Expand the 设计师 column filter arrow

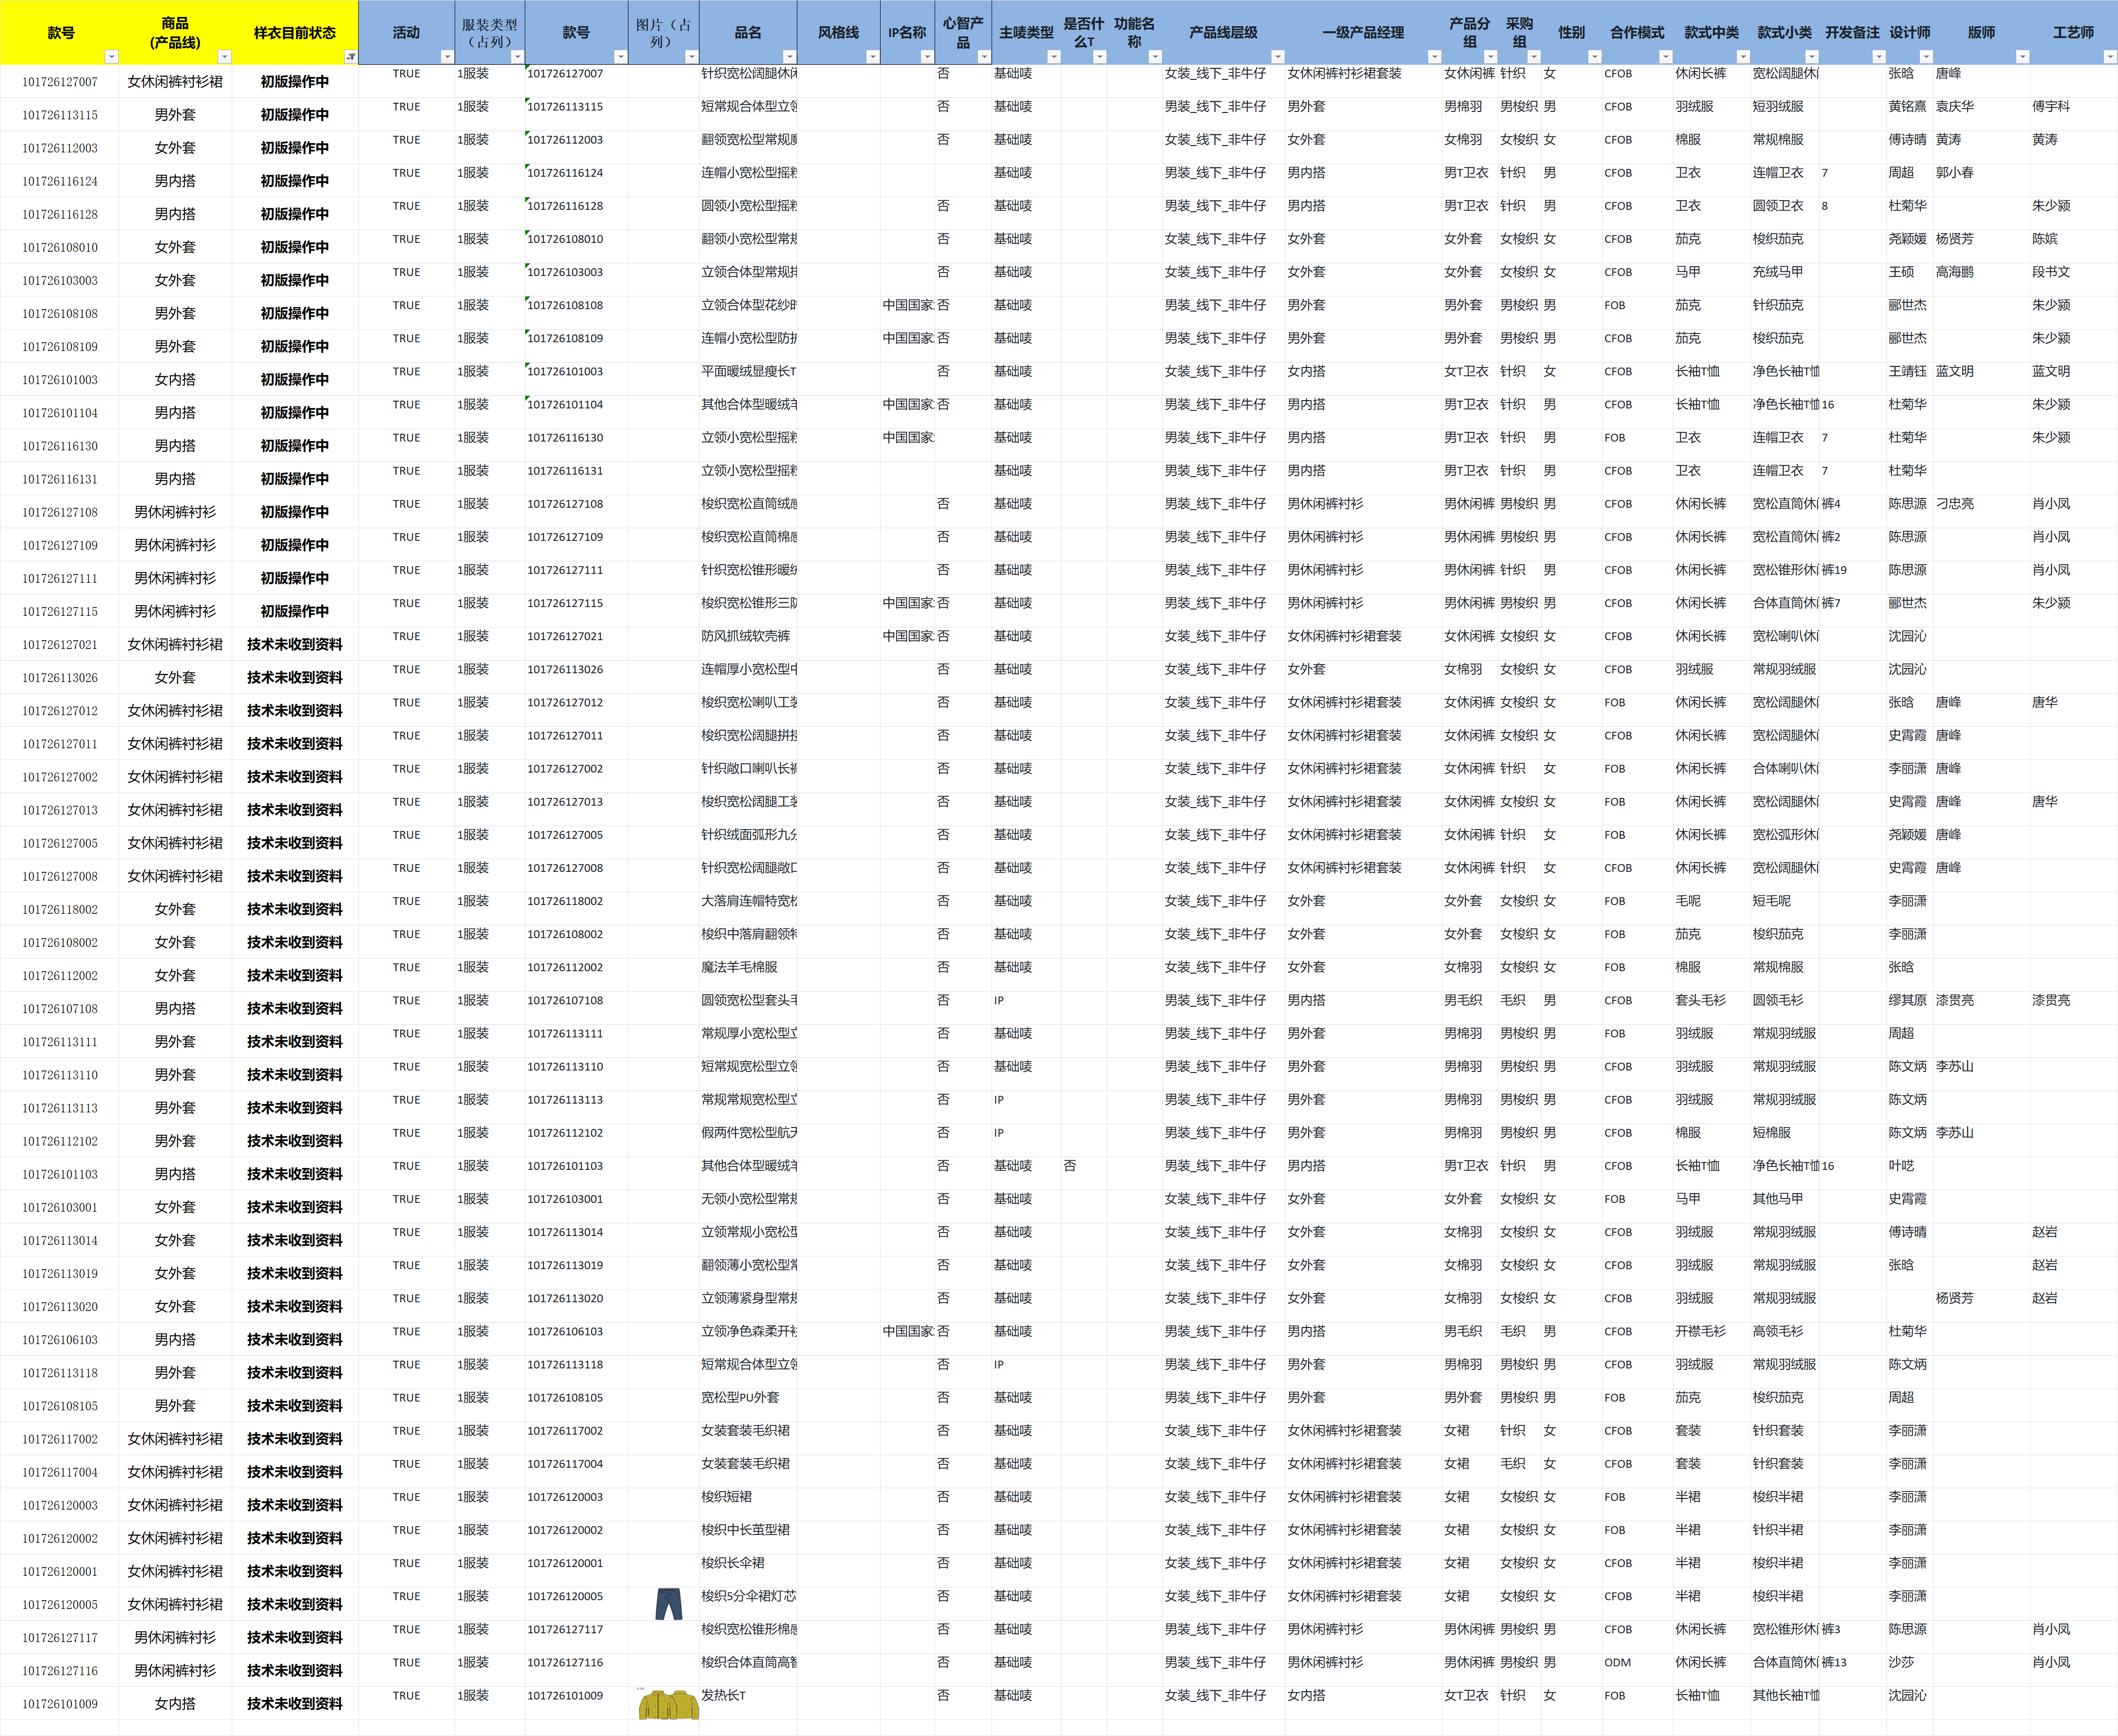tap(1926, 57)
